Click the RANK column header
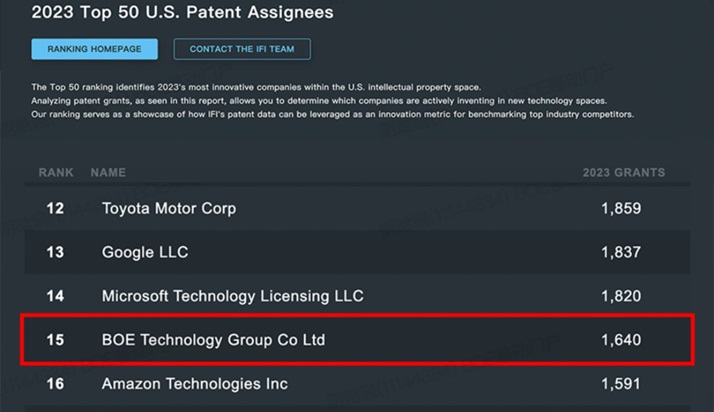 point(56,173)
